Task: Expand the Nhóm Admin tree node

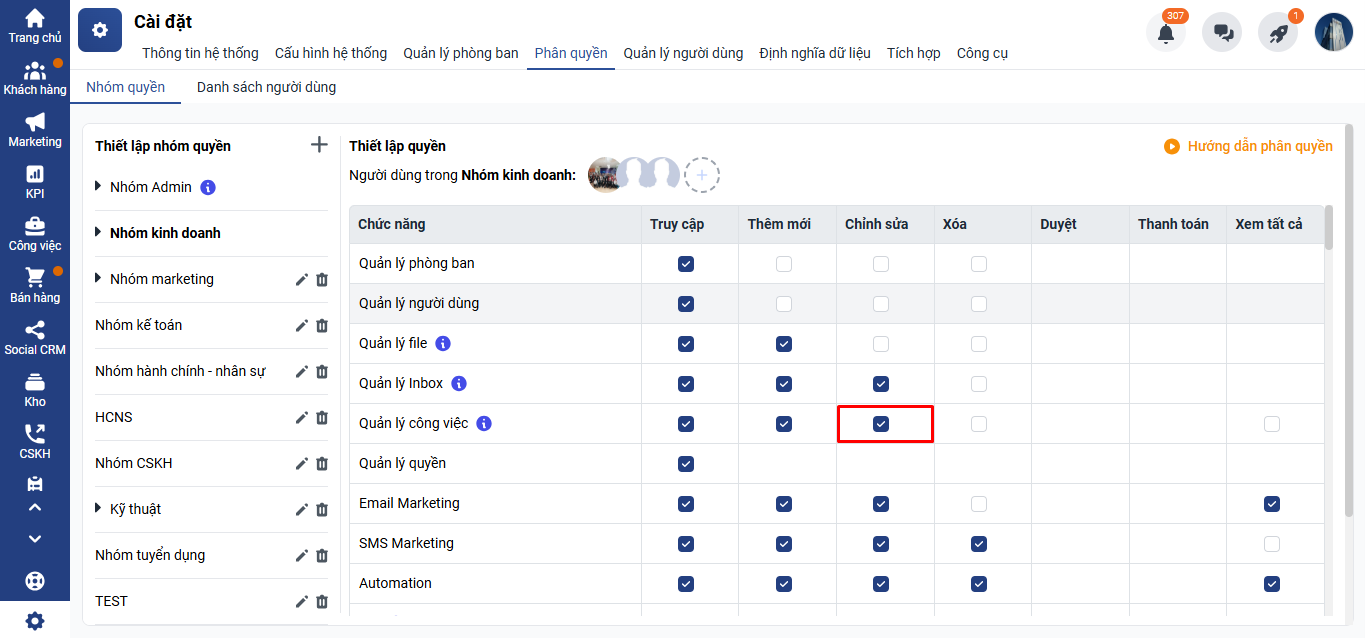Action: (x=98, y=187)
